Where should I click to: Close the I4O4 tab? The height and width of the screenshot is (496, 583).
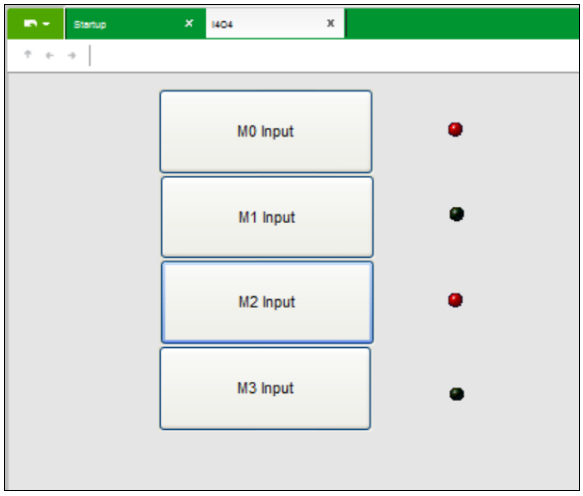[330, 23]
